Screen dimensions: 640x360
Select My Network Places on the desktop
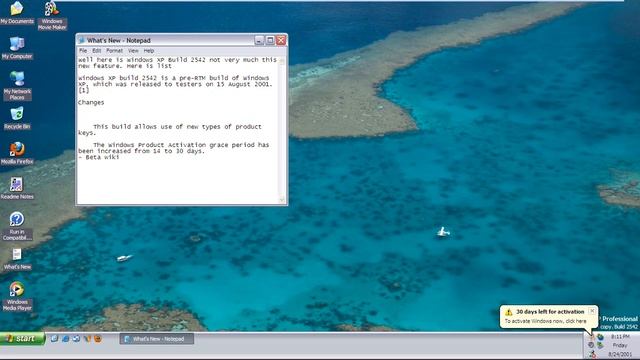tap(17, 86)
